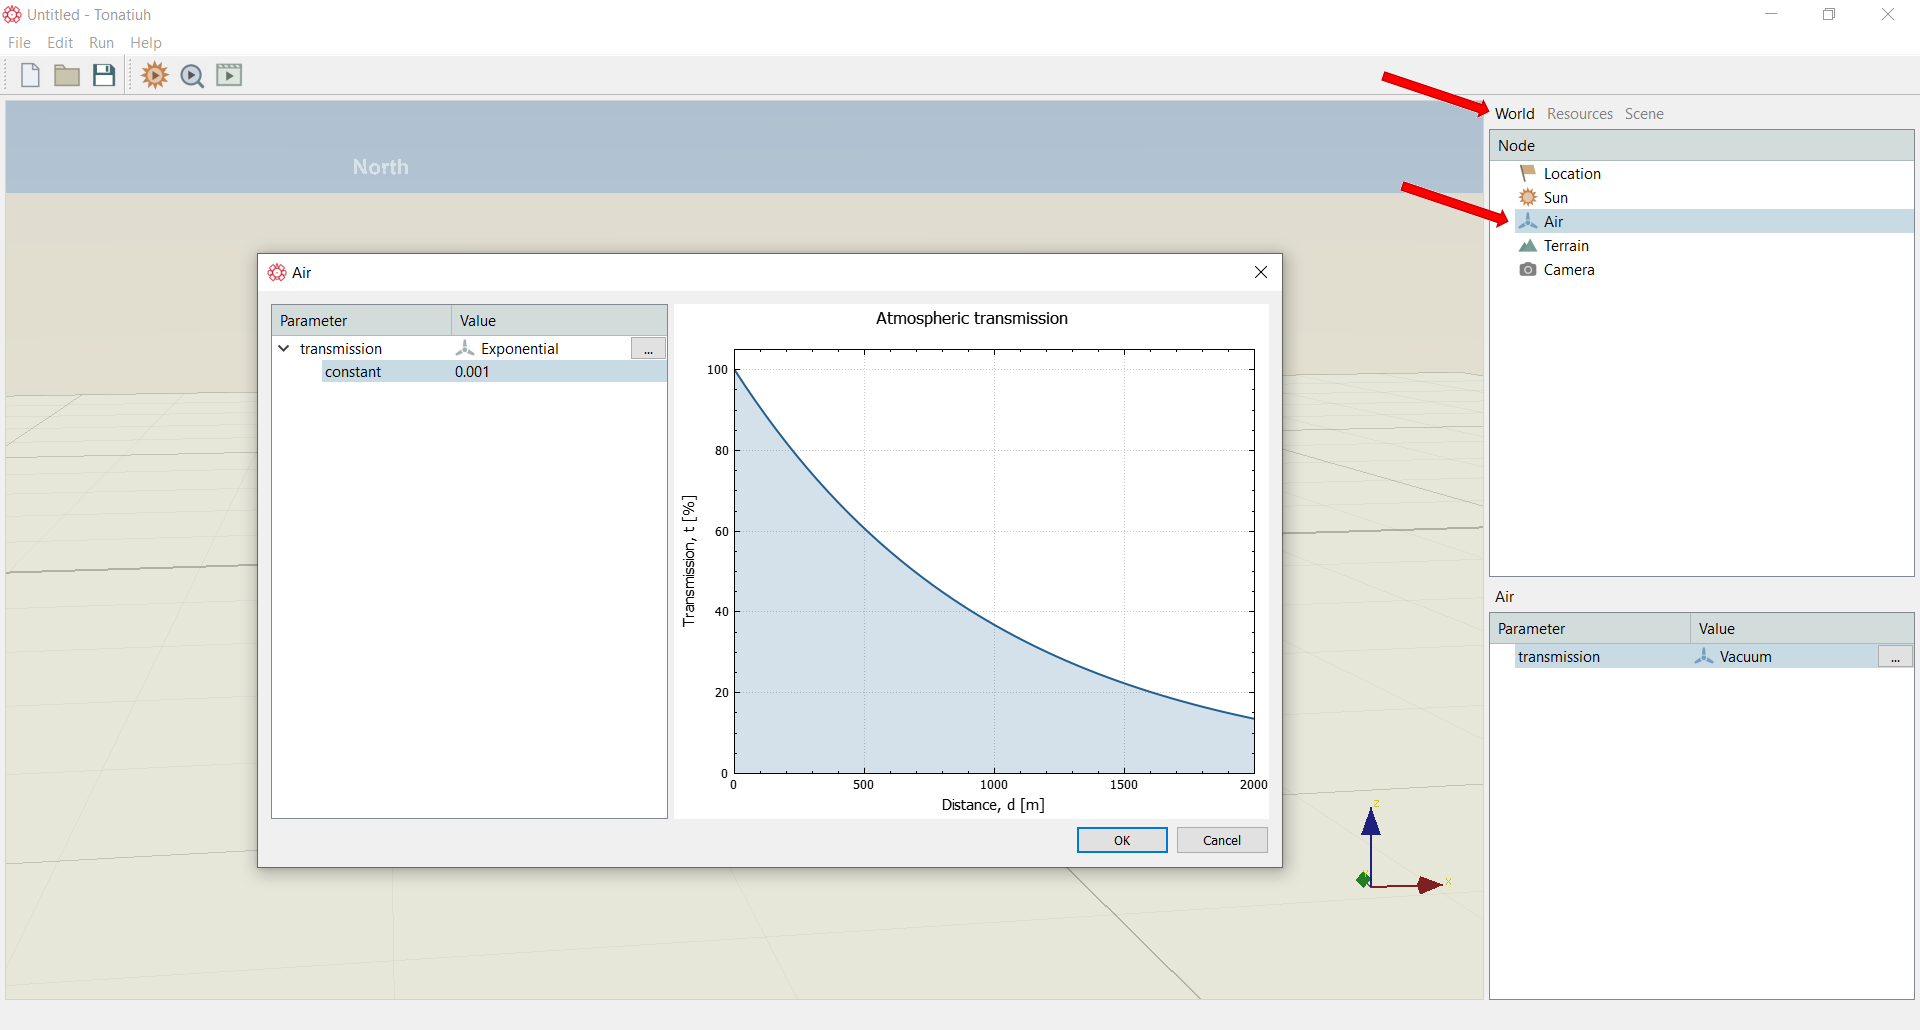The height and width of the screenshot is (1030, 1920).
Task: Click the Atmospheric transmission chart title
Action: click(971, 318)
